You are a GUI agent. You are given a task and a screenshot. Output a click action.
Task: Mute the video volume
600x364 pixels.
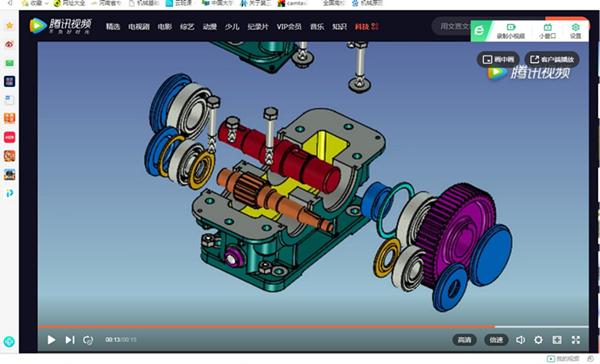click(520, 340)
